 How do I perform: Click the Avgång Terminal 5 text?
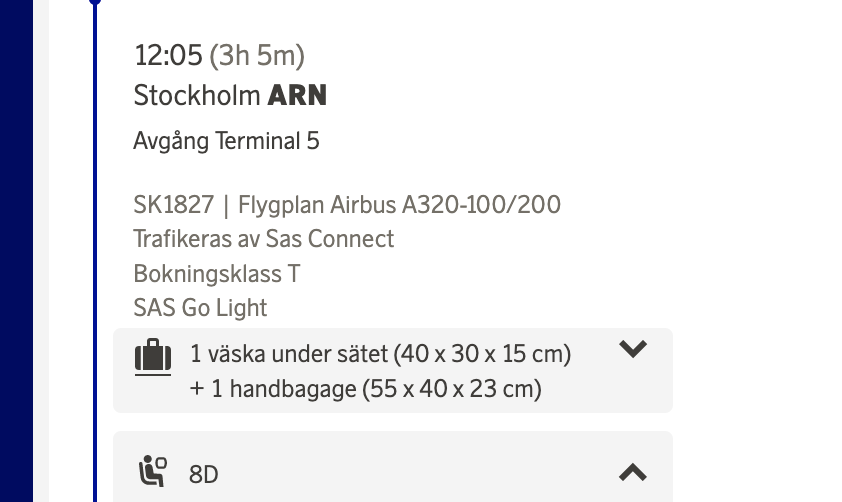pyautogui.click(x=226, y=141)
